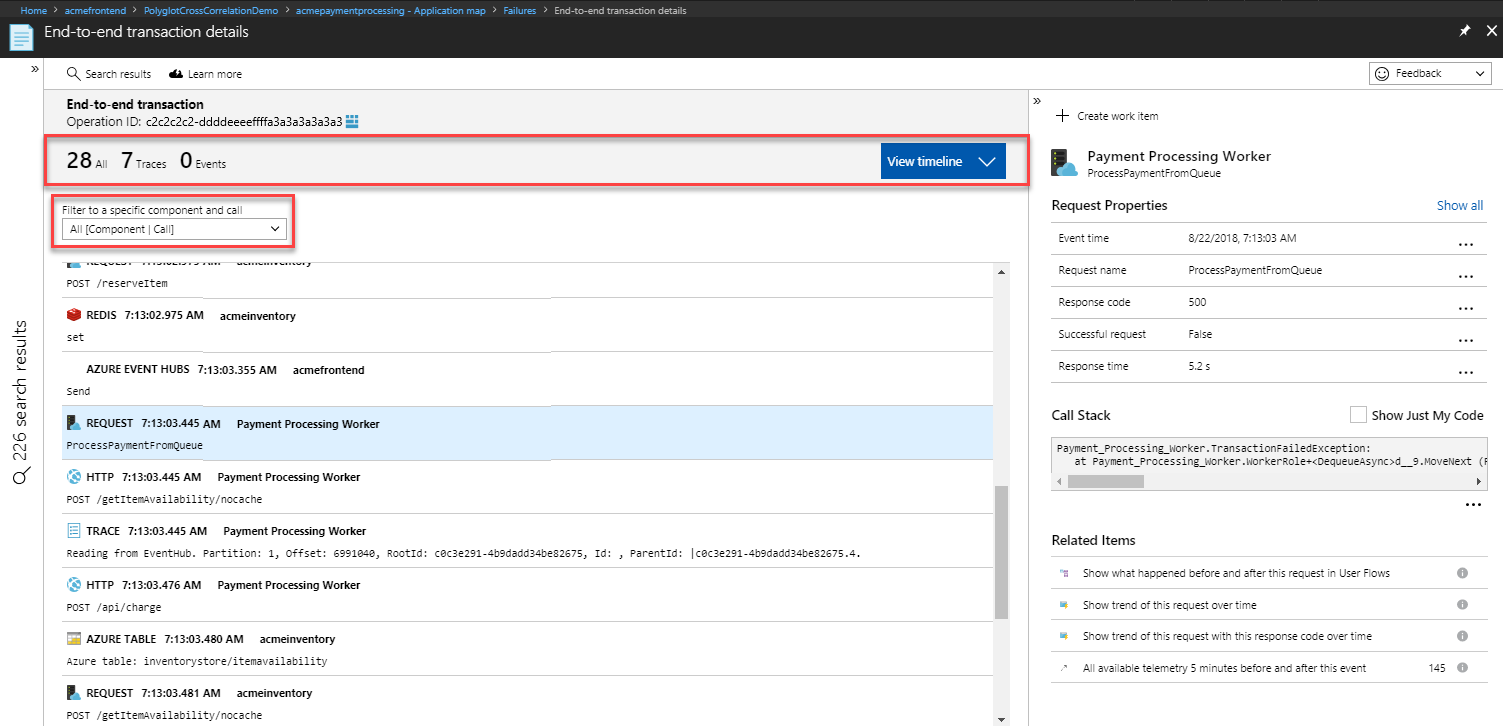Click the magnifier icon beside Search results
The width and height of the screenshot is (1503, 726).
pyautogui.click(x=73, y=74)
